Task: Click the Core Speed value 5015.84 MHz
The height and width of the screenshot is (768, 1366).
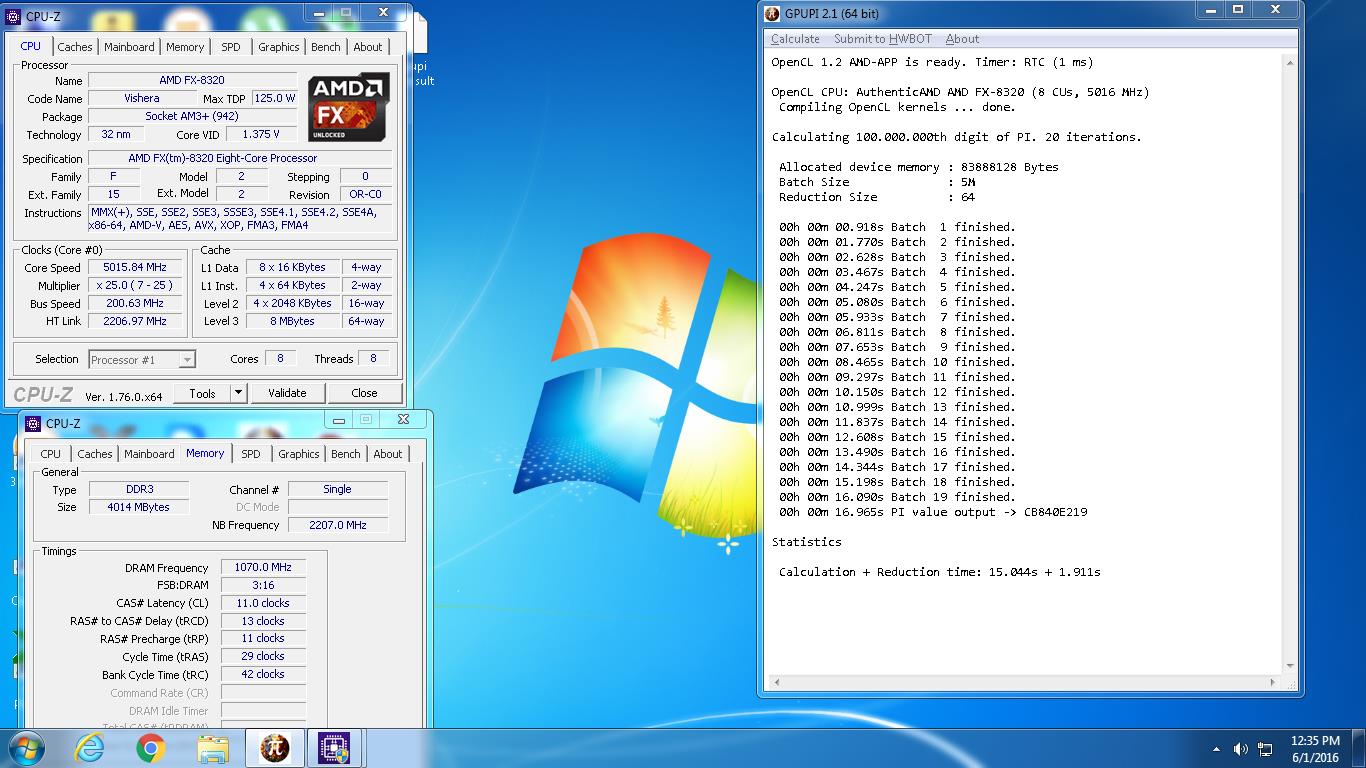Action: click(x=135, y=268)
